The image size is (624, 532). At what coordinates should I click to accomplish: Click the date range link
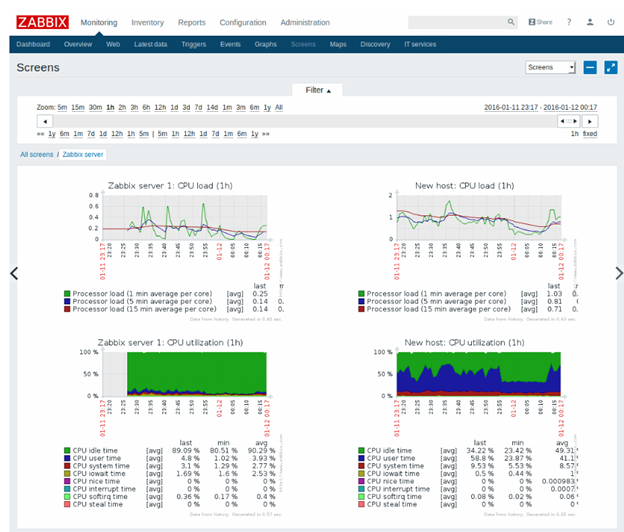pyautogui.click(x=540, y=107)
